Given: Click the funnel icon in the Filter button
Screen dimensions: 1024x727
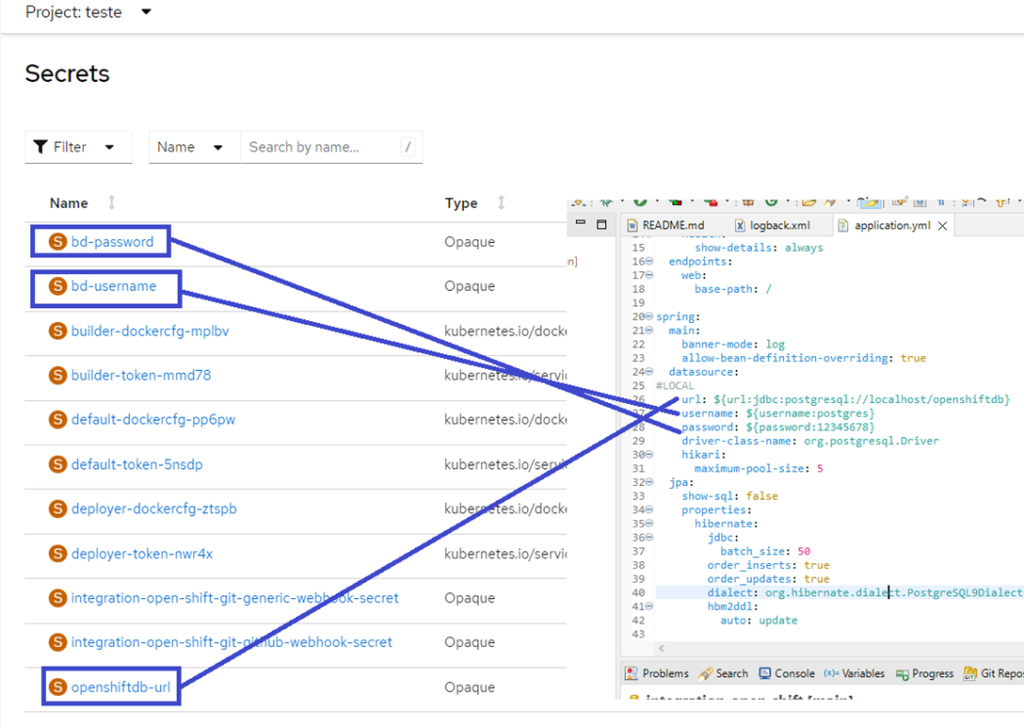Looking at the screenshot, I should click(40, 147).
